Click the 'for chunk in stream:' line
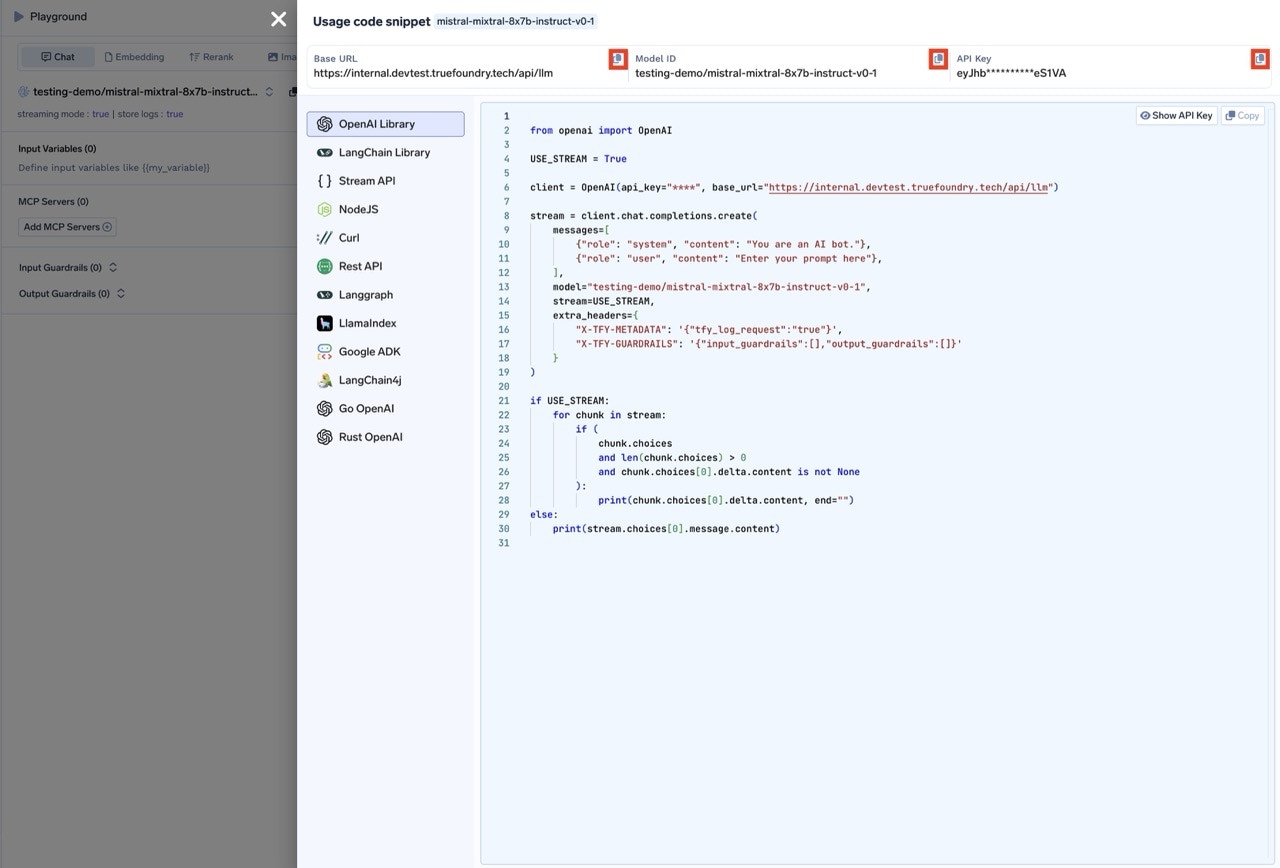The image size is (1280, 868). click(609, 415)
